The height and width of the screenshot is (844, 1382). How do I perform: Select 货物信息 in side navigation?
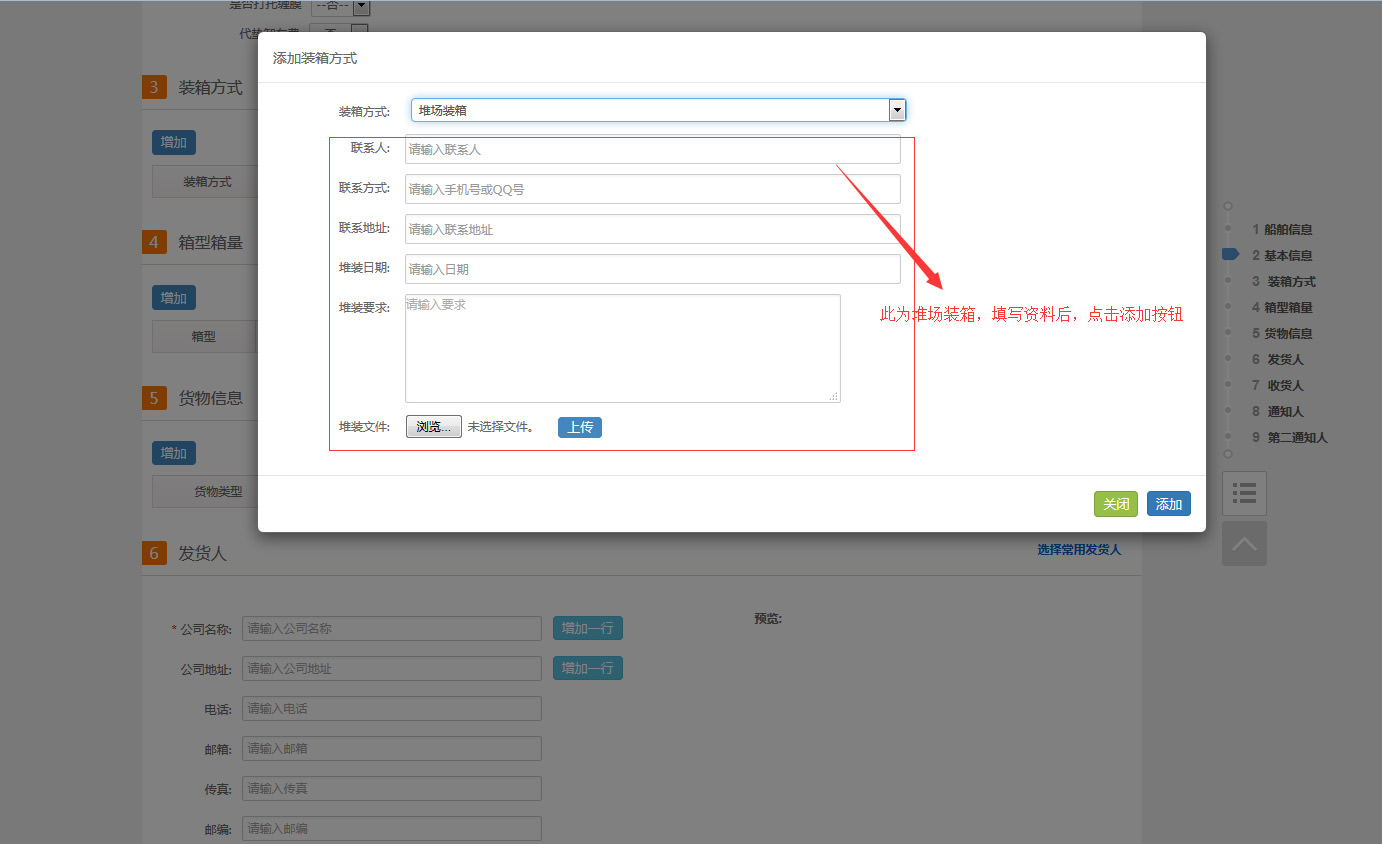coord(1288,334)
